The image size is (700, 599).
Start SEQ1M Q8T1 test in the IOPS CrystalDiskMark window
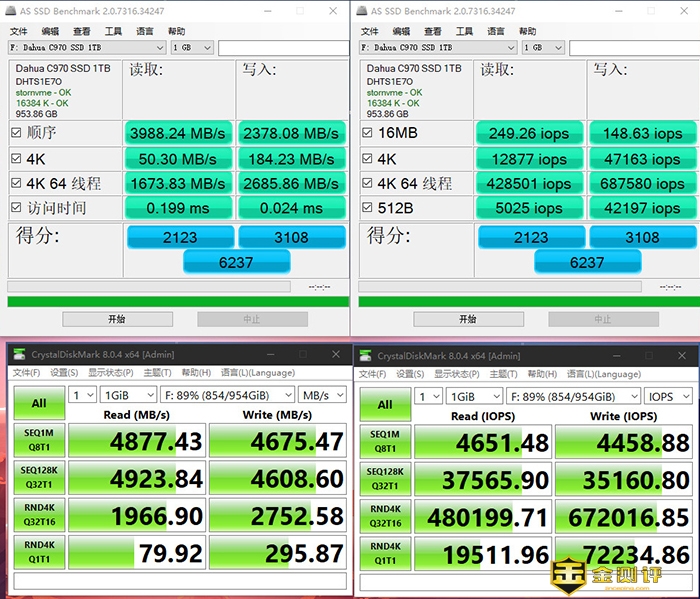pos(385,441)
